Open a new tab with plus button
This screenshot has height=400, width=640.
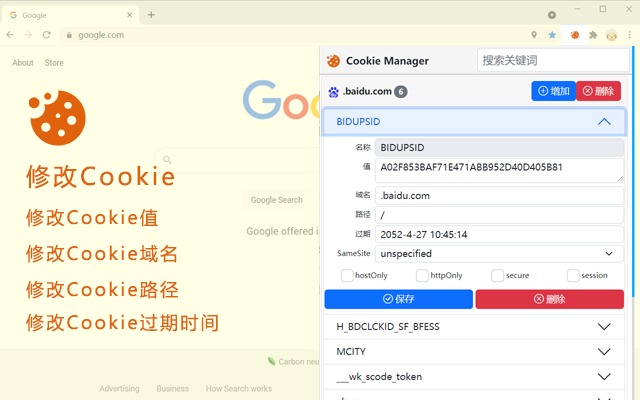pyautogui.click(x=151, y=15)
